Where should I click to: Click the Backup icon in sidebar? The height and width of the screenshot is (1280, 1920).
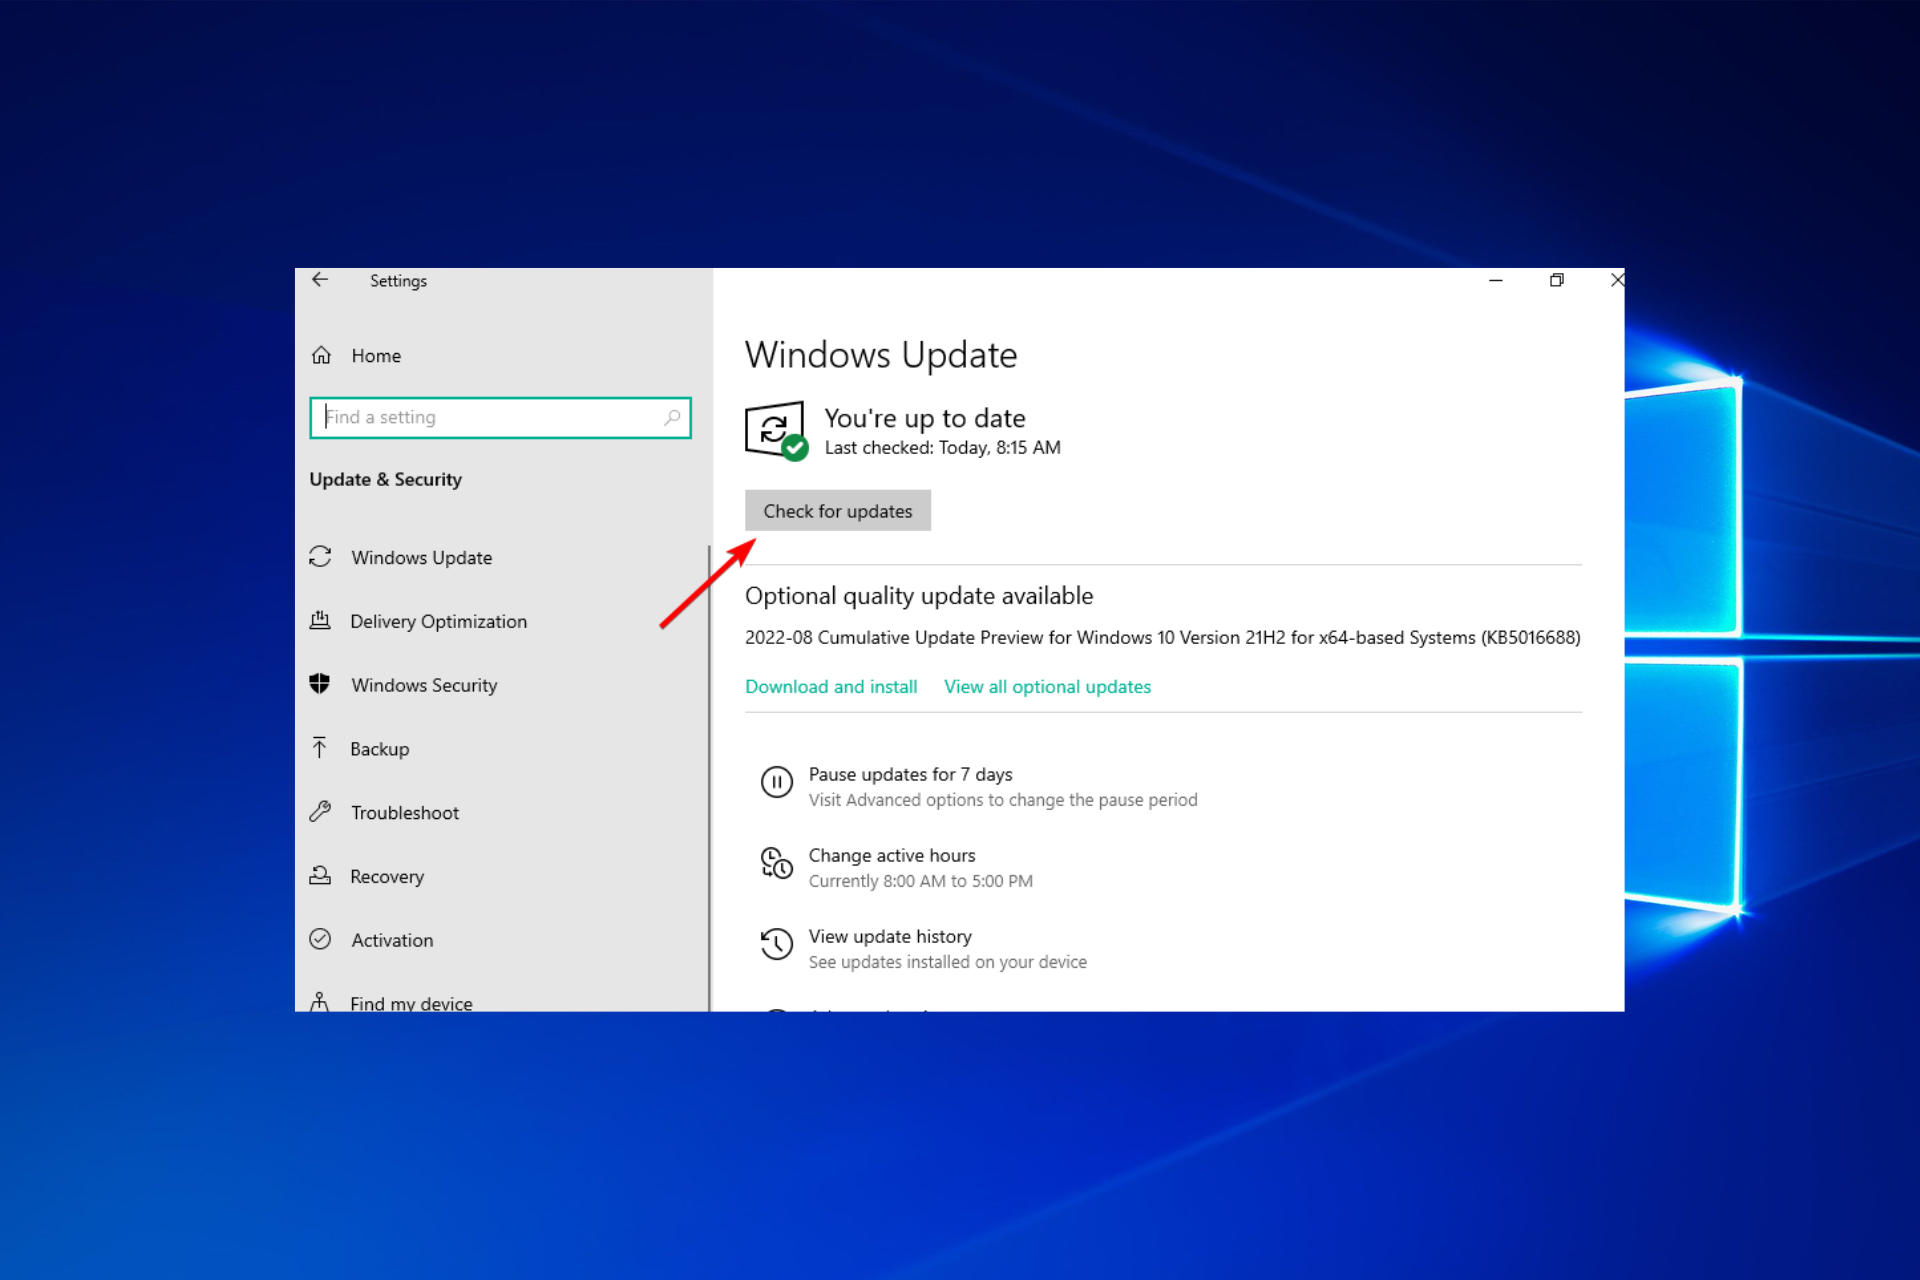pos(321,749)
